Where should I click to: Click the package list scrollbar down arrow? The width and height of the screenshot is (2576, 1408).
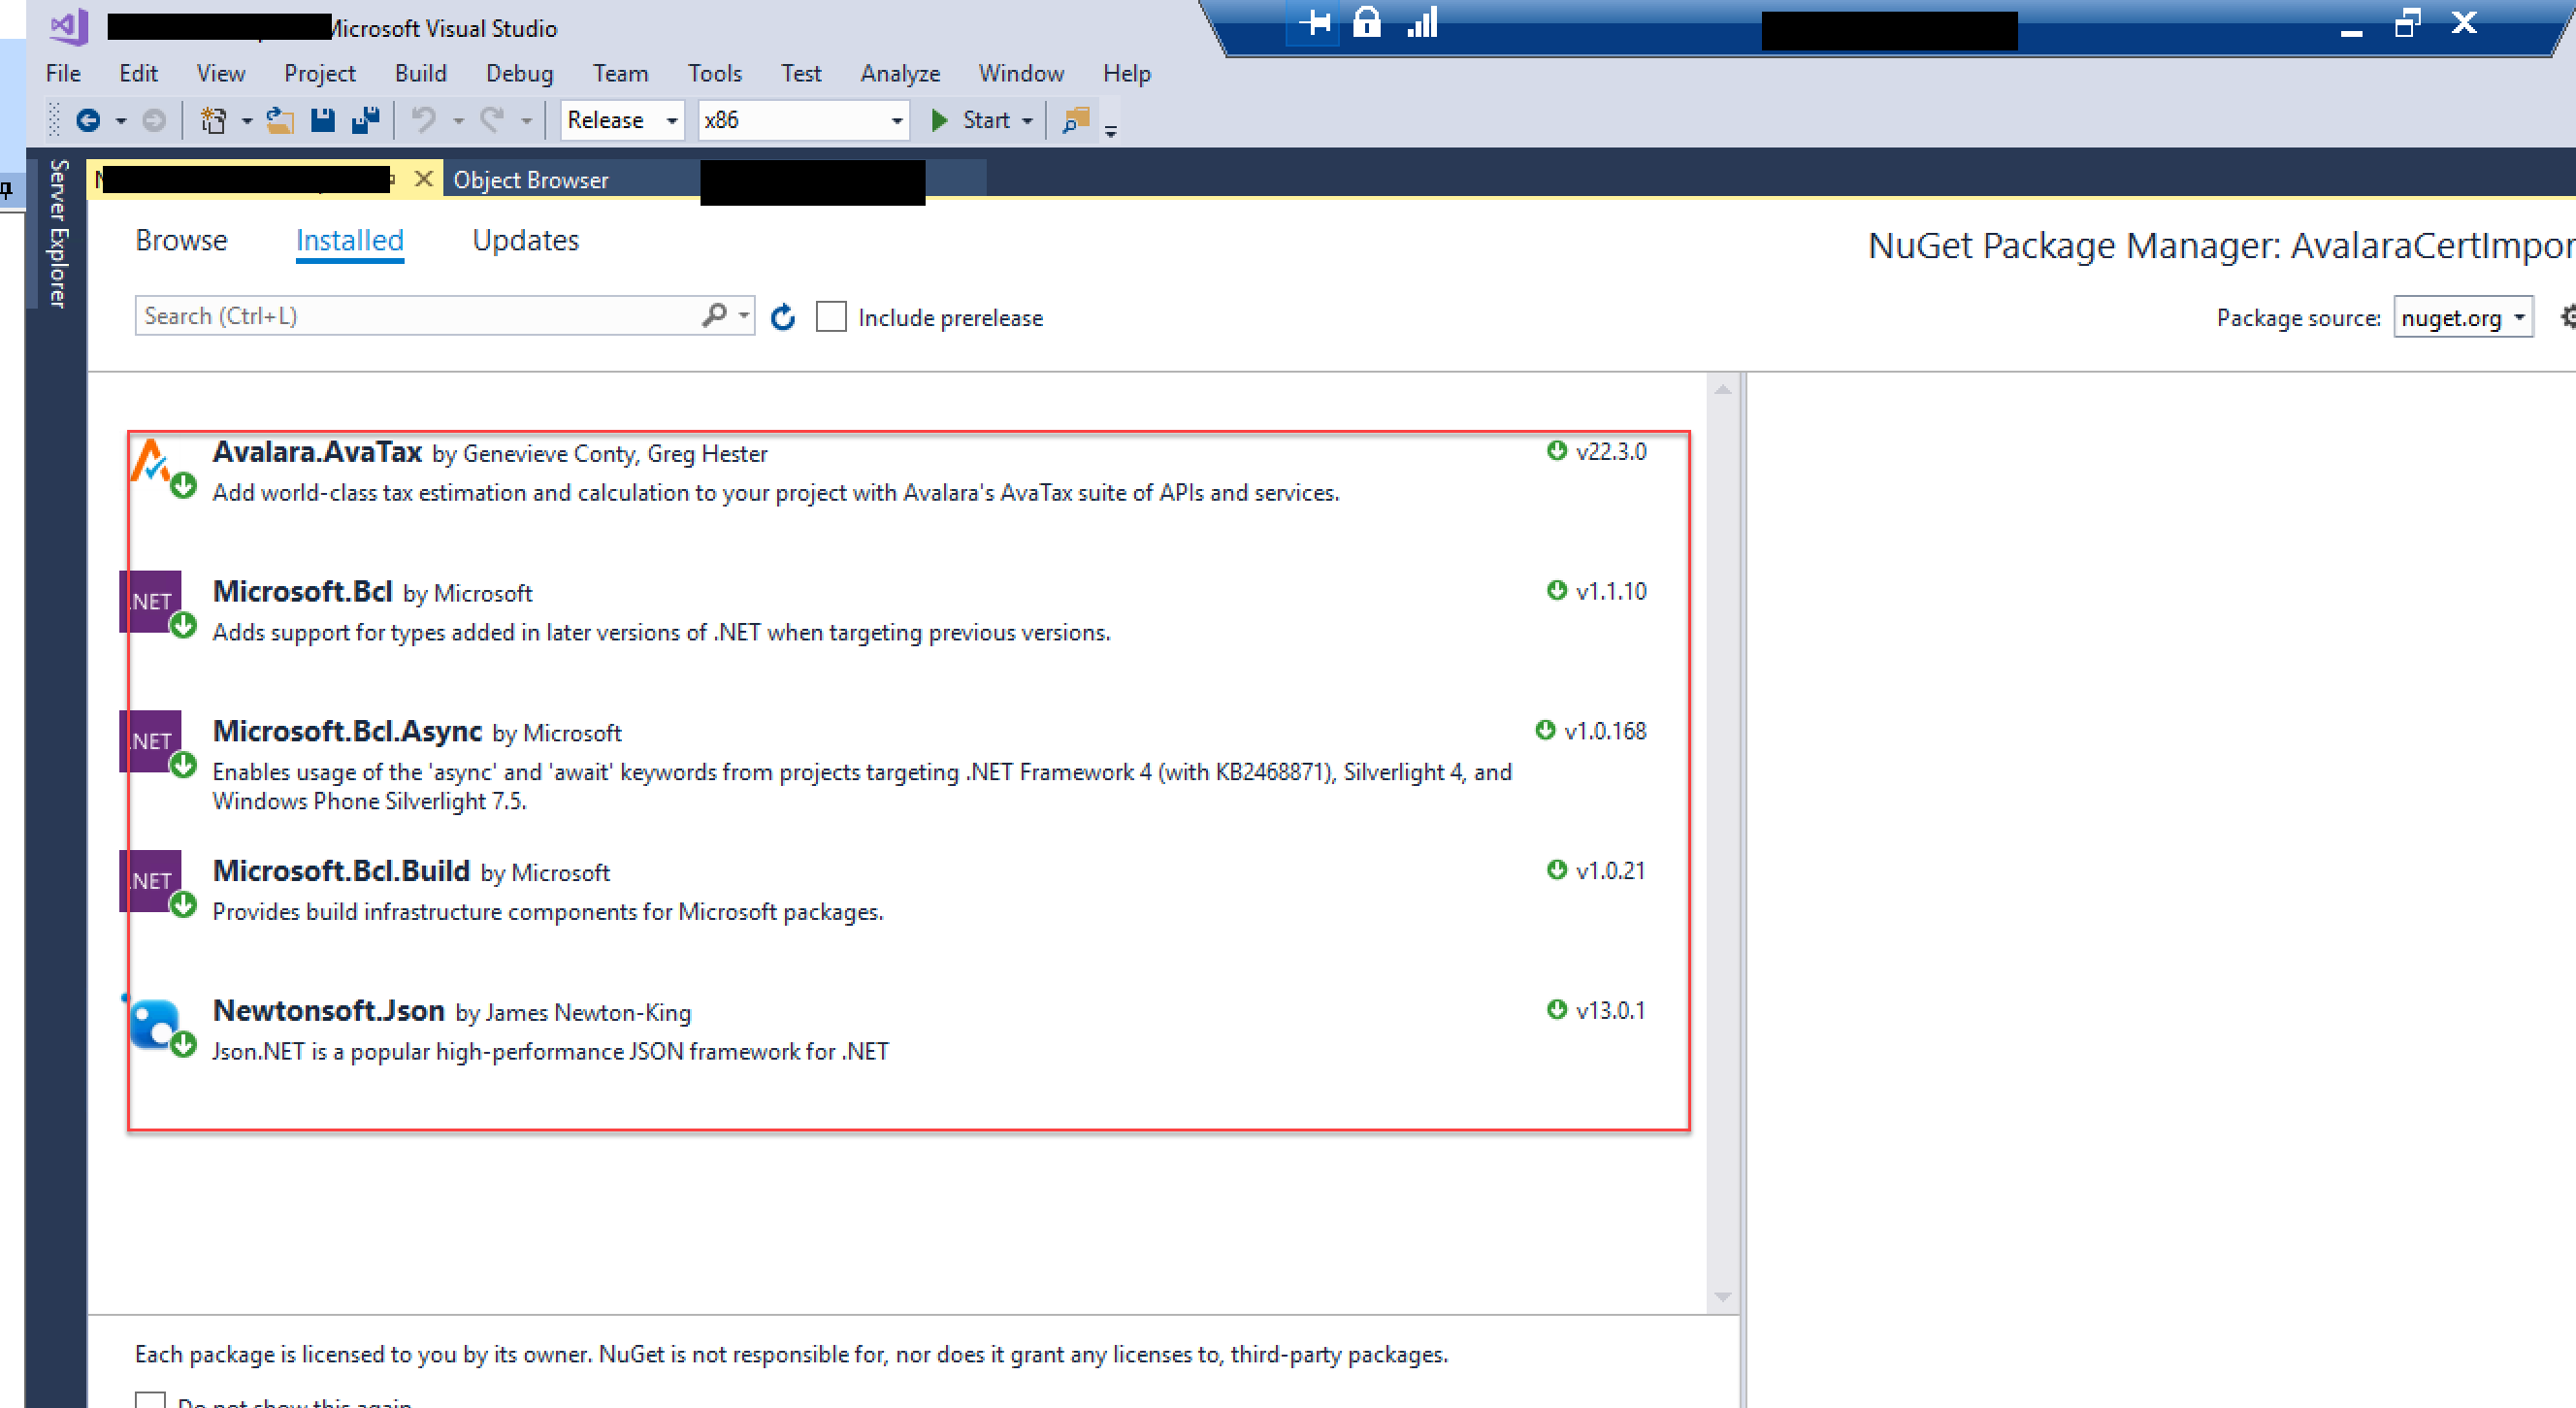[x=1722, y=1298]
